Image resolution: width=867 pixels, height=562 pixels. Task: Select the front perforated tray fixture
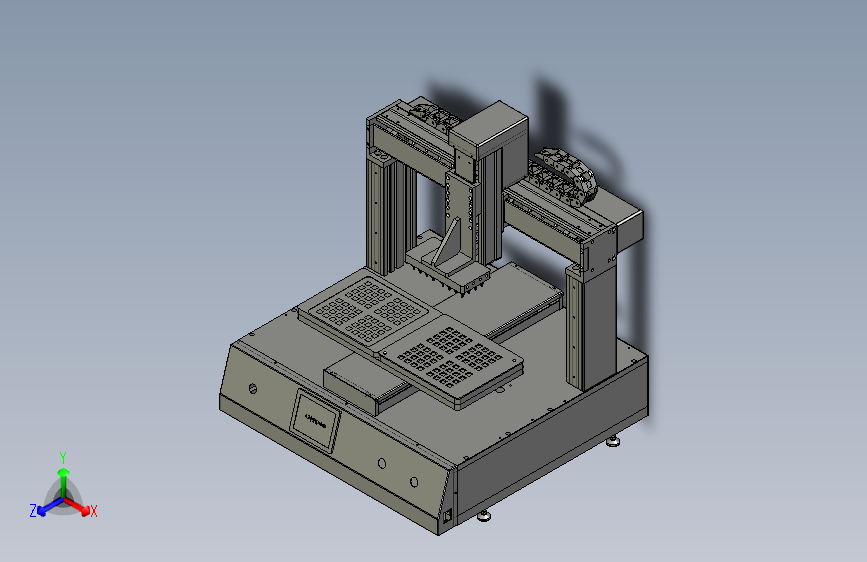[x=451, y=363]
